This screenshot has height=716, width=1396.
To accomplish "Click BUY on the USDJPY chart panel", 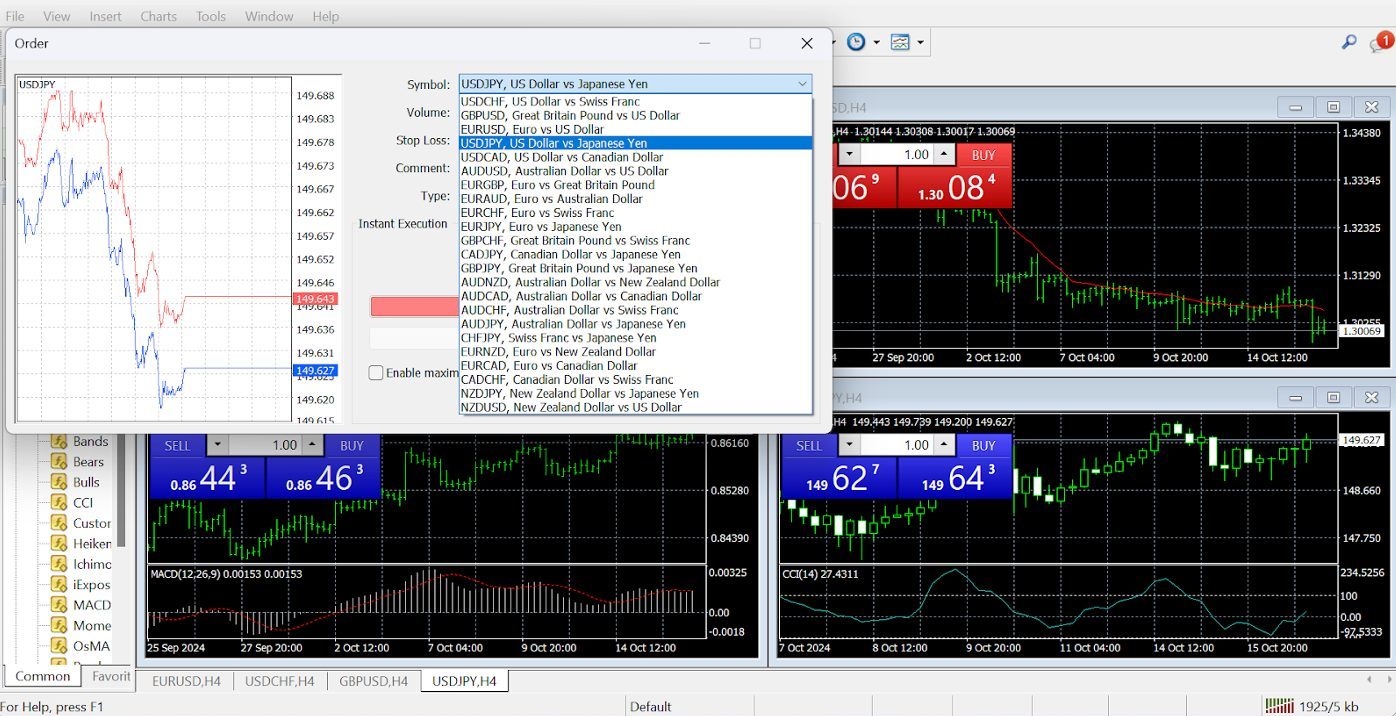I will [x=984, y=446].
